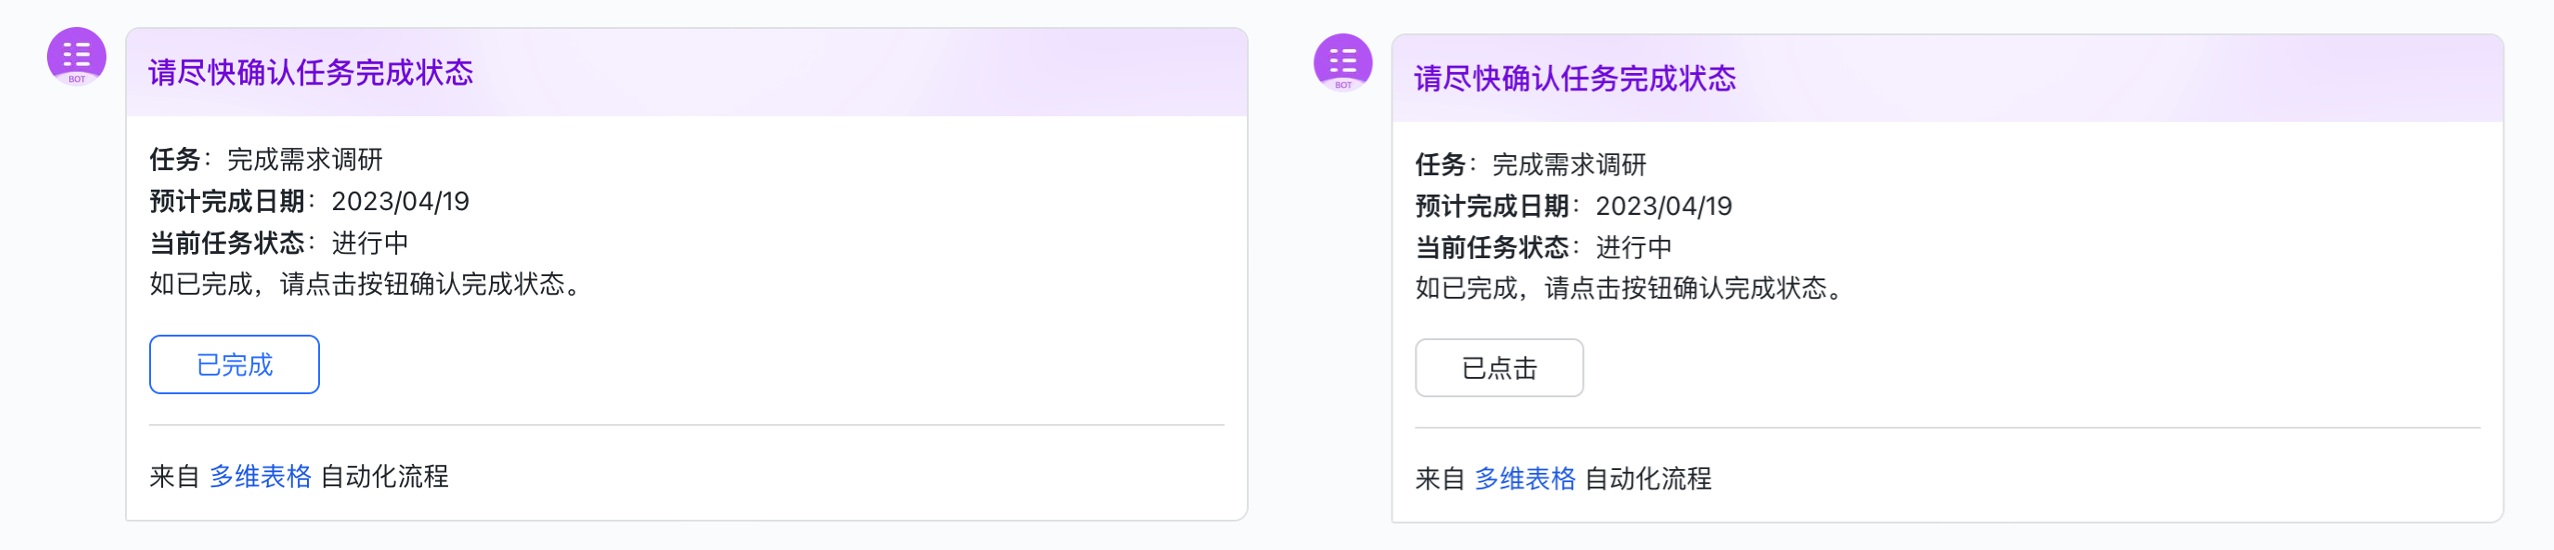Viewport: 2554px width, 550px height.
Task: Click the purple header title above 已完成 button
Action: coord(311,73)
